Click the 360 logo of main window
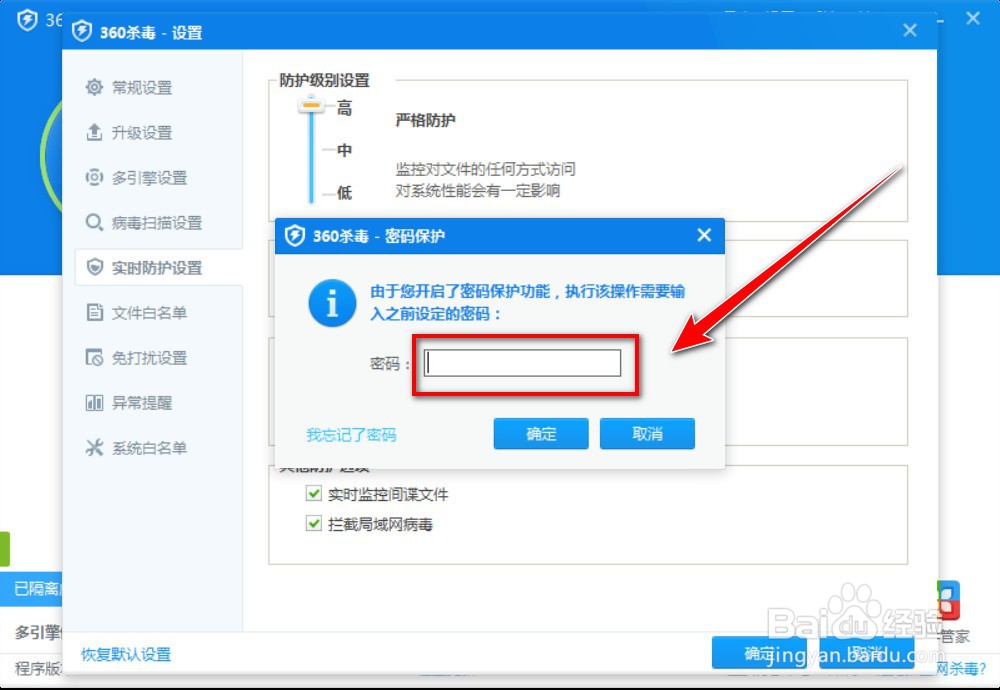 point(27,19)
